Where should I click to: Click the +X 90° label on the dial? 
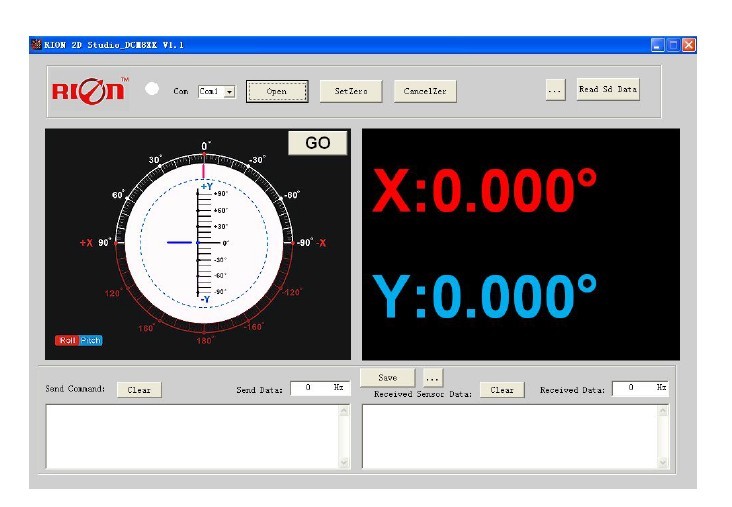click(x=95, y=242)
